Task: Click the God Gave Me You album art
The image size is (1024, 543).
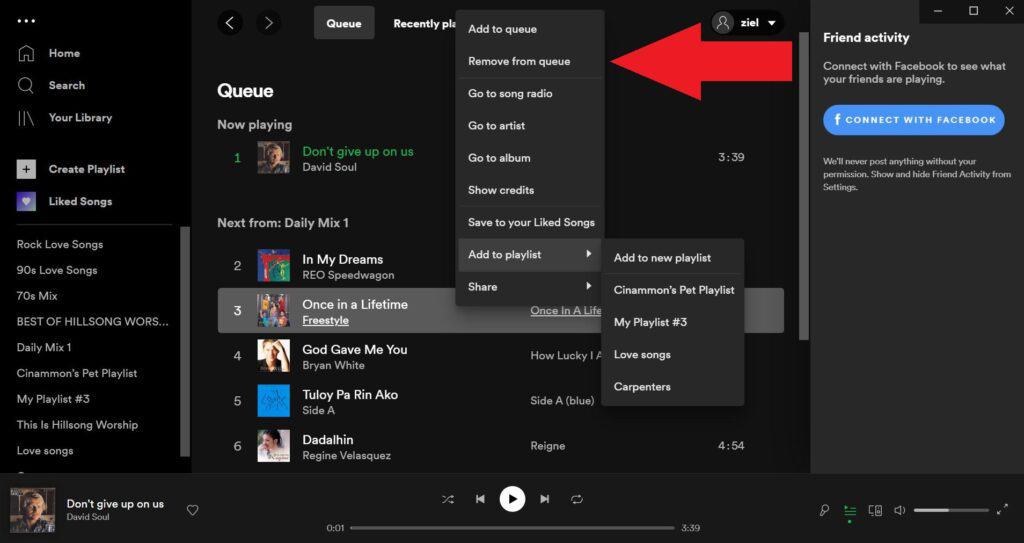Action: [x=274, y=356]
